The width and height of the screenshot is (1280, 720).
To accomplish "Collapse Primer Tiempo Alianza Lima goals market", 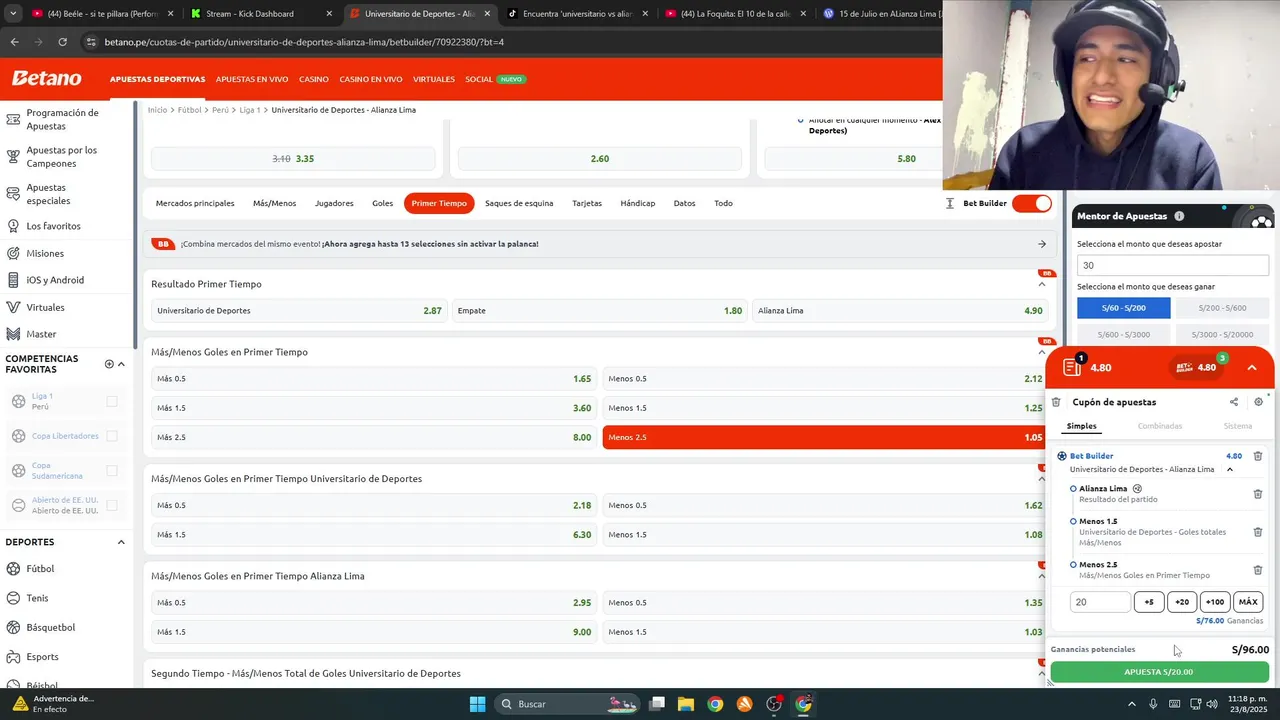I will tap(1041, 576).
